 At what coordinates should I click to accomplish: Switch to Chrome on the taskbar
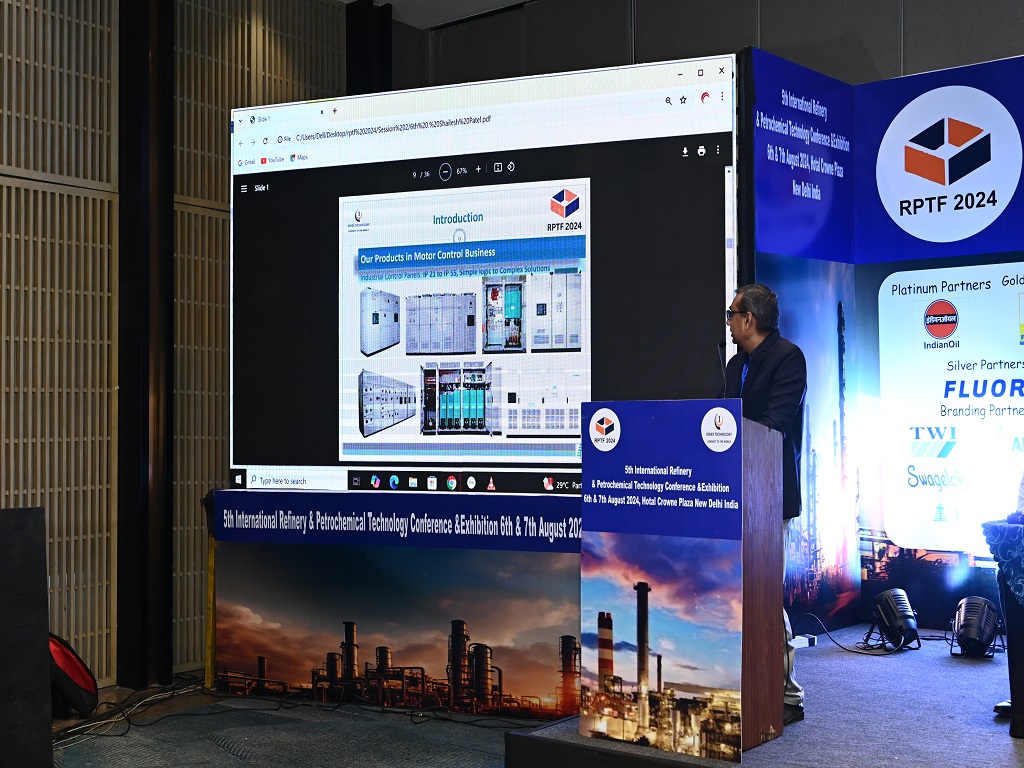451,483
